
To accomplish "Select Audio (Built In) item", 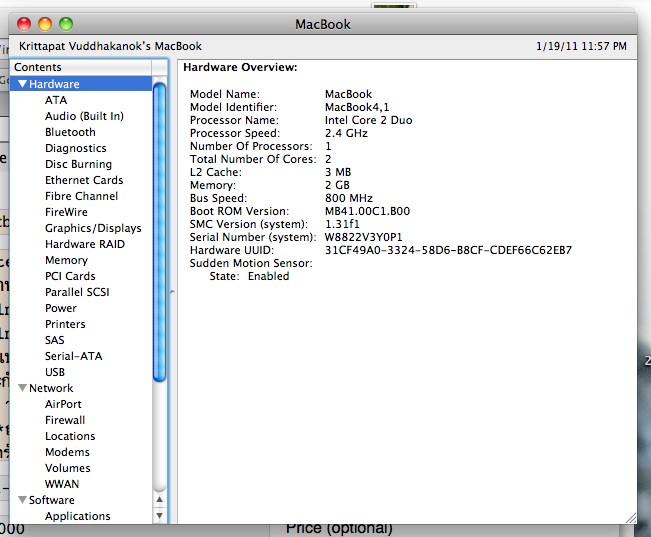I will tap(84, 116).
